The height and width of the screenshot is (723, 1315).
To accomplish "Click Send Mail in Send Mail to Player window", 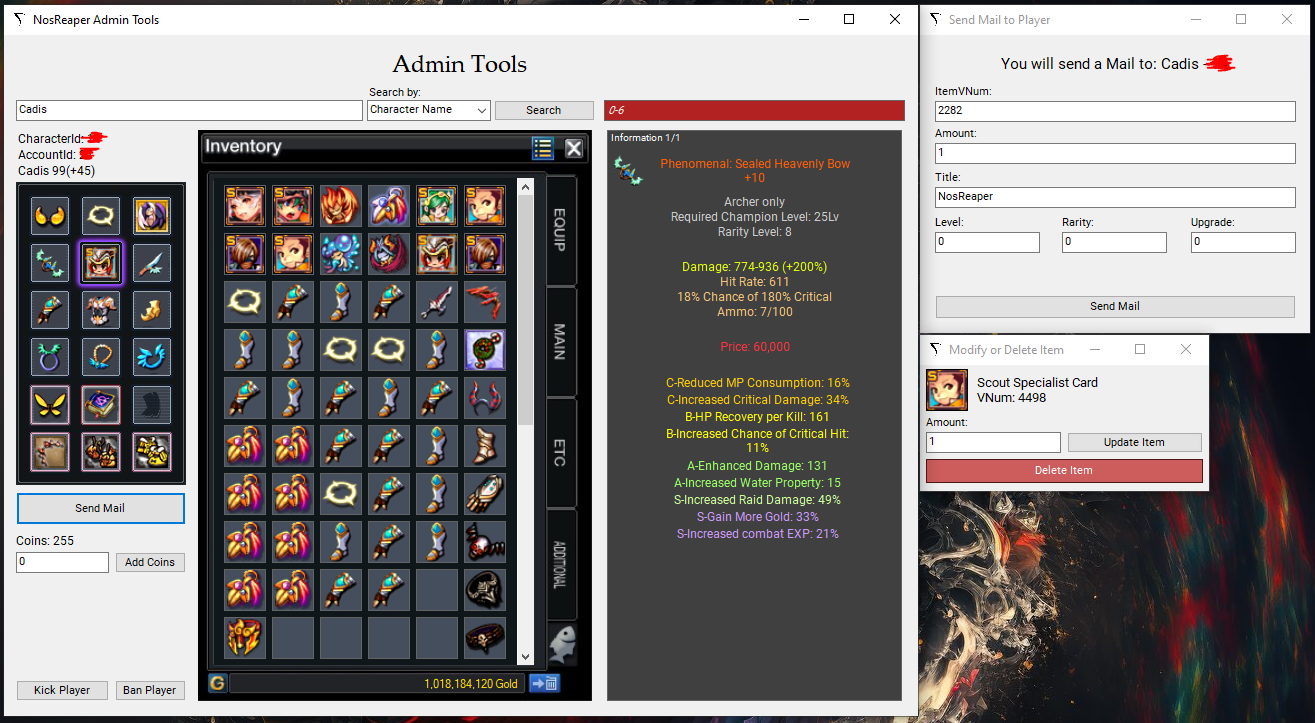I will pyautogui.click(x=1115, y=306).
